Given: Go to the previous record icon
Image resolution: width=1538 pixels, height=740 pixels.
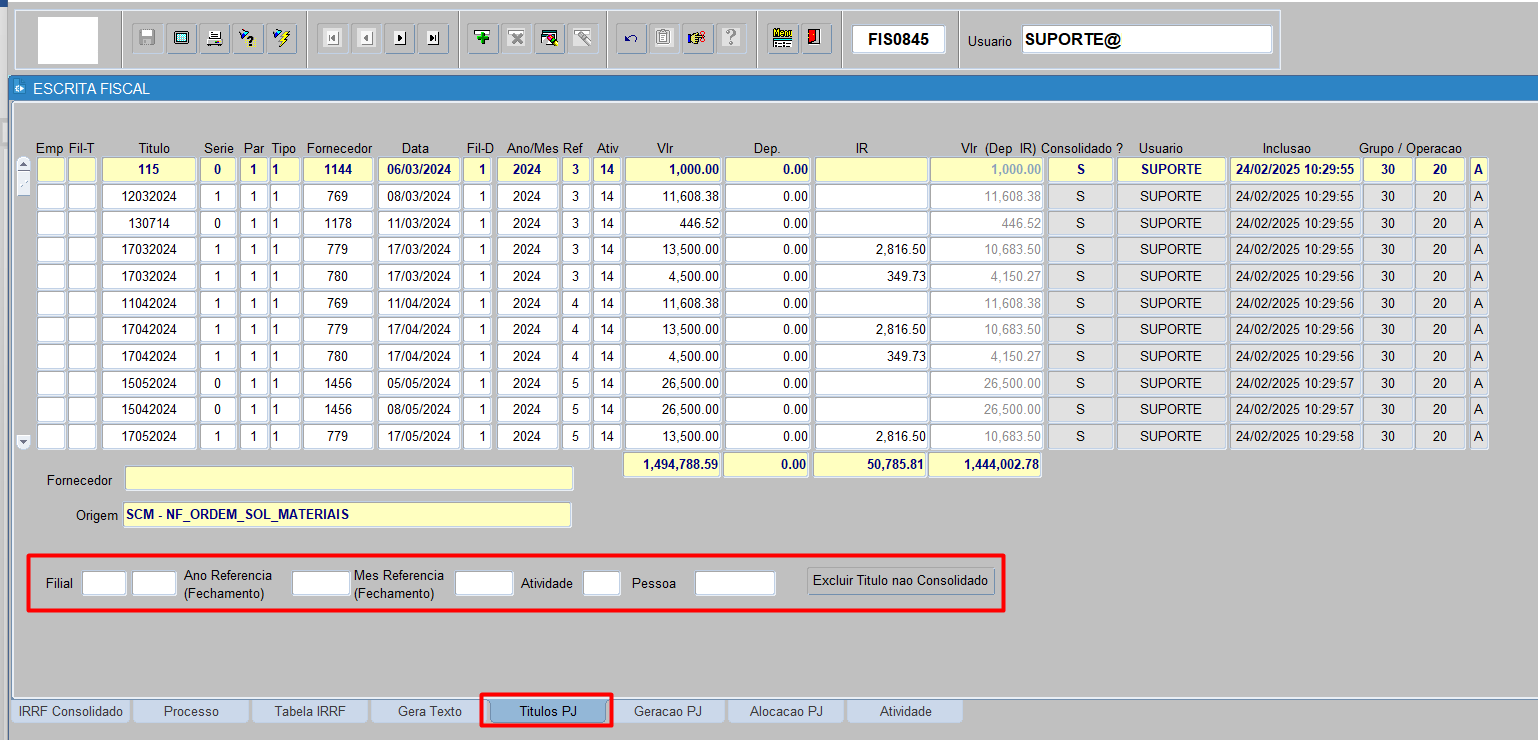Looking at the screenshot, I should (x=367, y=39).
